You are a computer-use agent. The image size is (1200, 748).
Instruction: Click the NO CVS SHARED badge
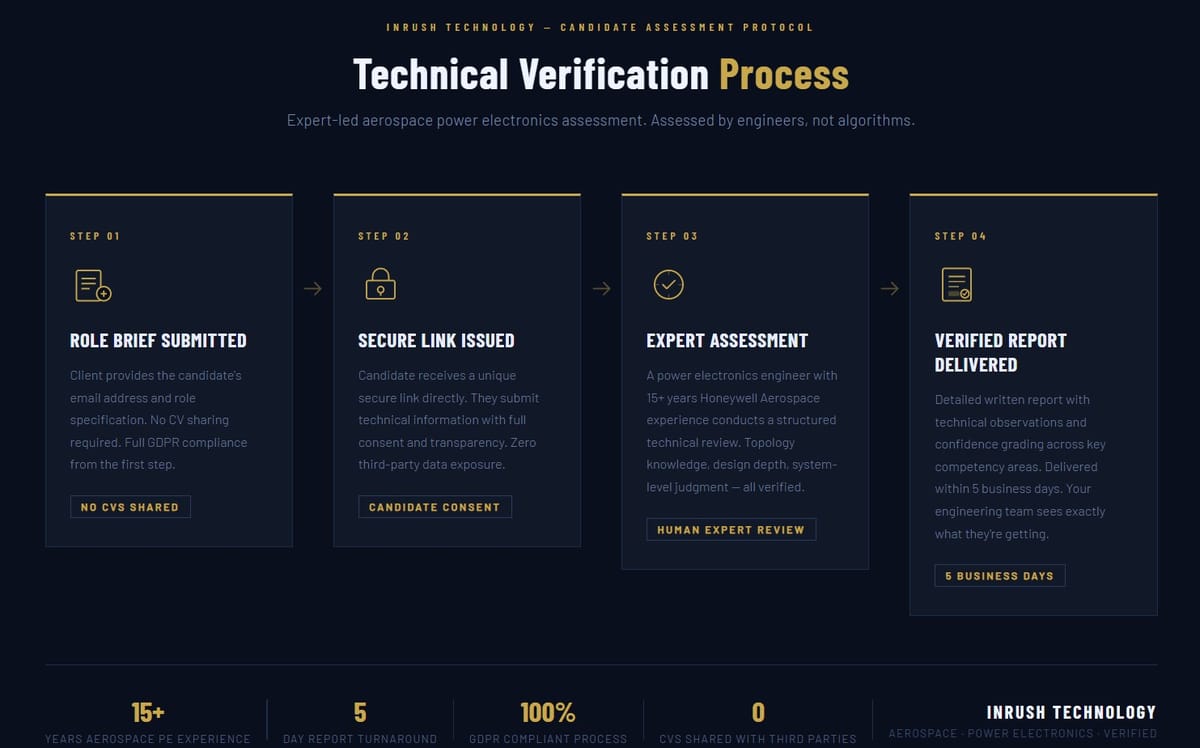click(130, 506)
